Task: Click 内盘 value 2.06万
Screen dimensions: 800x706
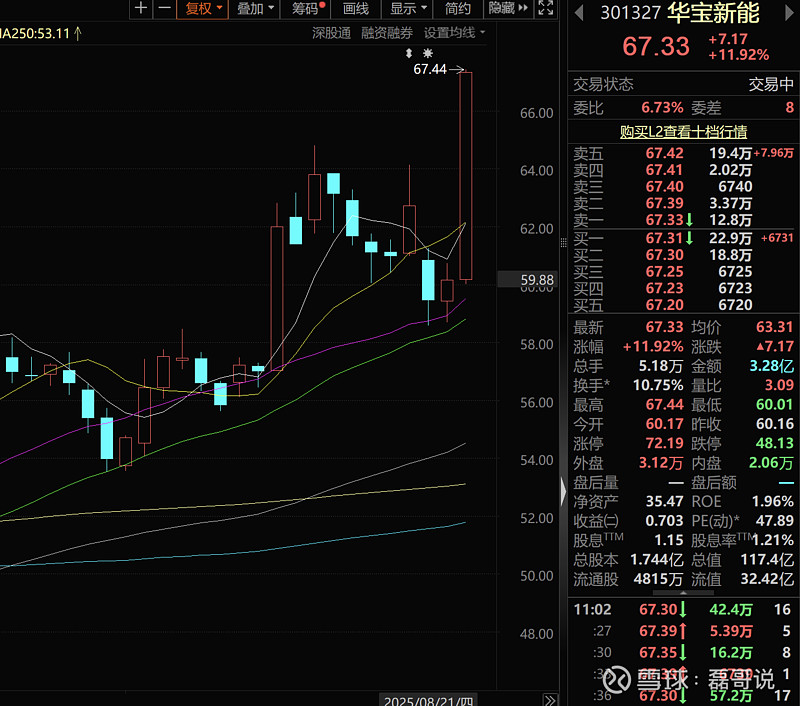Action: [771, 463]
